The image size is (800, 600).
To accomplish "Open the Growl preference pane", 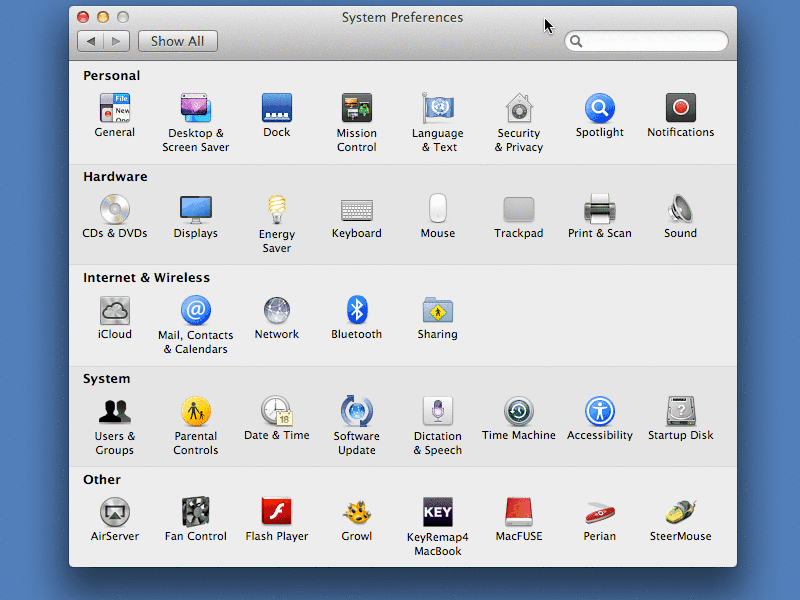I will 357,513.
